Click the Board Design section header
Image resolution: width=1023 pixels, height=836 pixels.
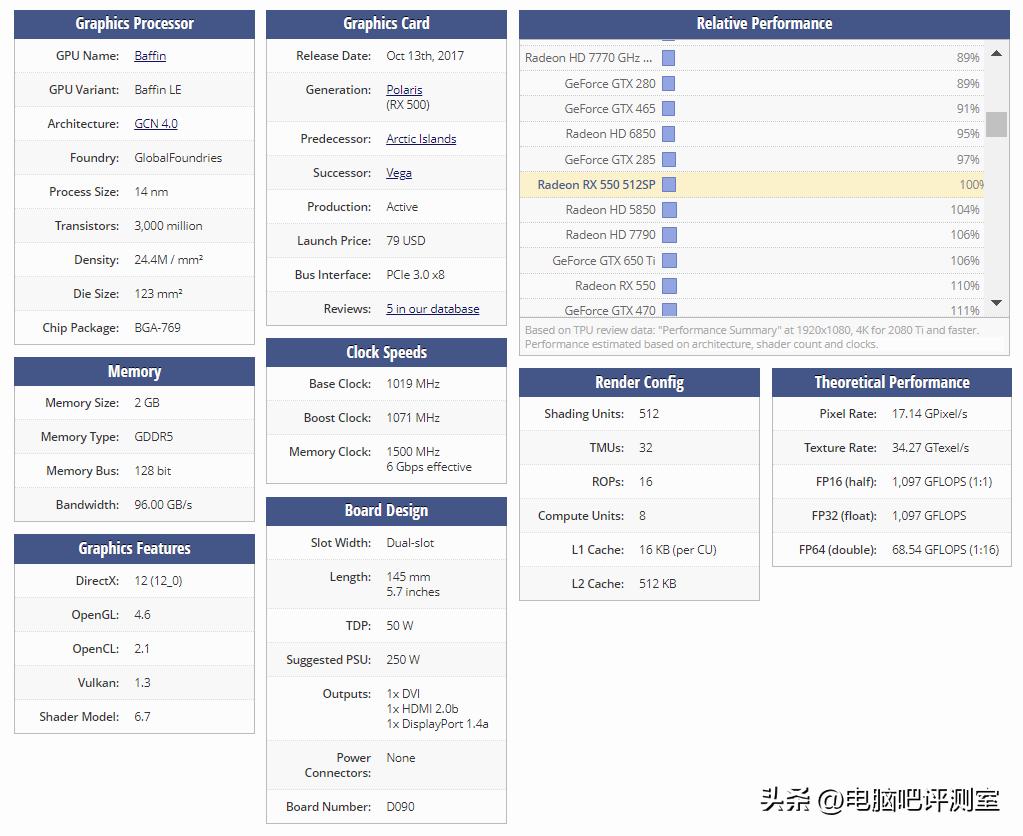point(386,511)
